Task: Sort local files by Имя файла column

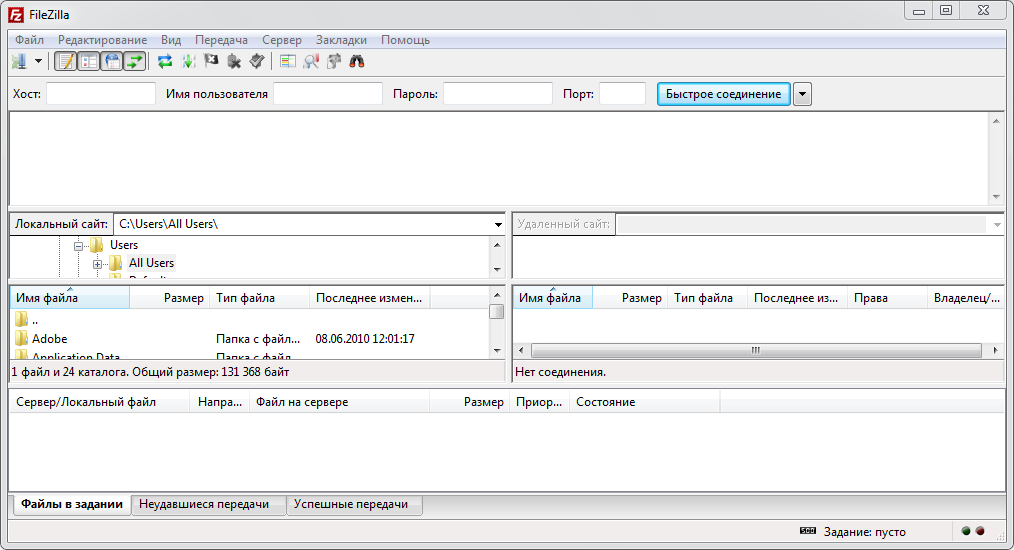Action: (70, 298)
